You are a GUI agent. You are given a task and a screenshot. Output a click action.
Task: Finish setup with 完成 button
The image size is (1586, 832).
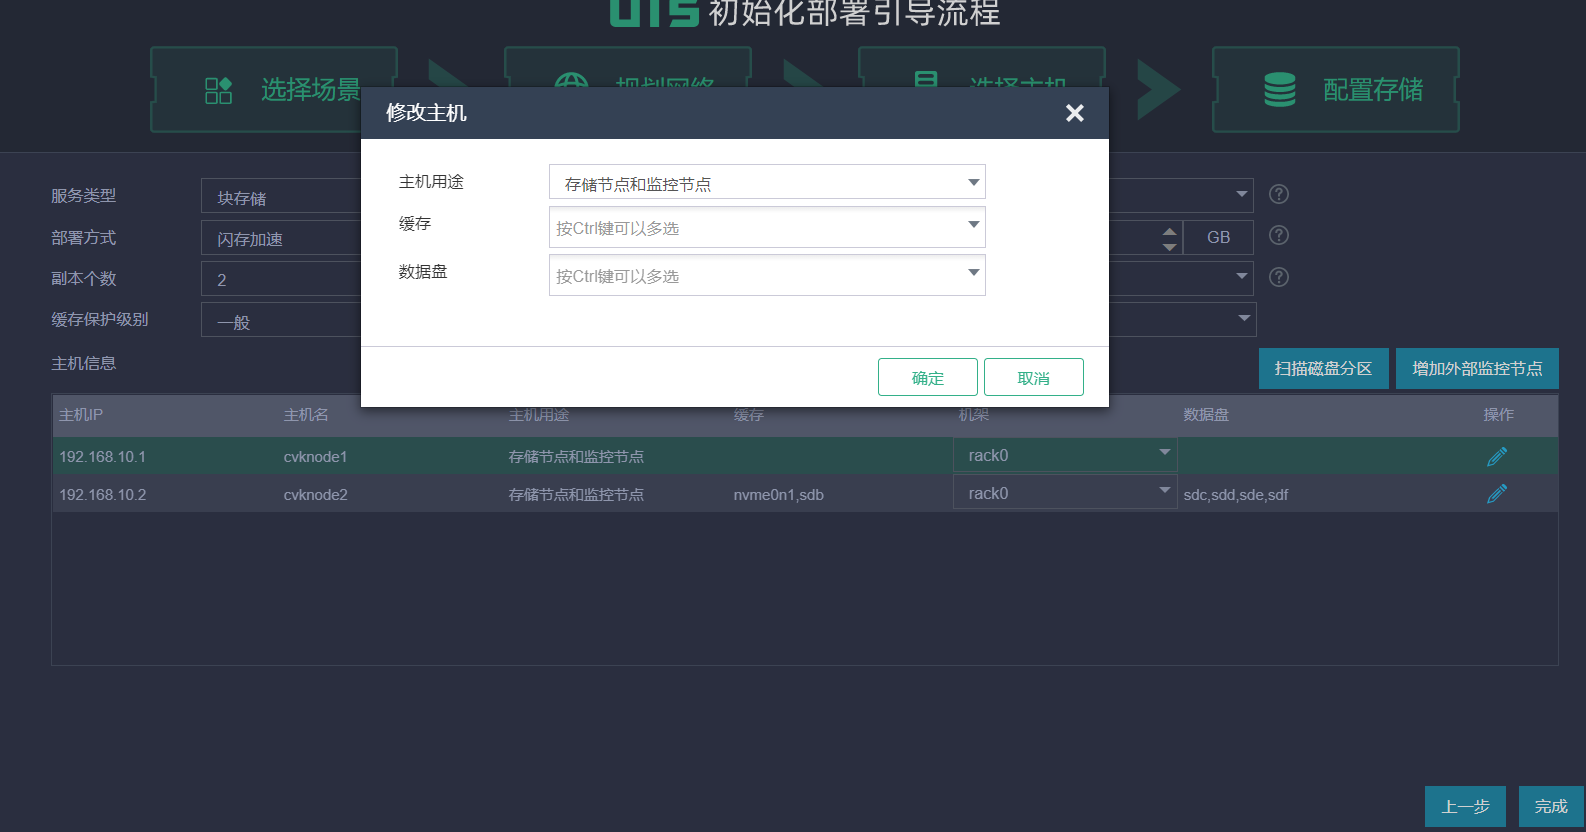point(1551,806)
